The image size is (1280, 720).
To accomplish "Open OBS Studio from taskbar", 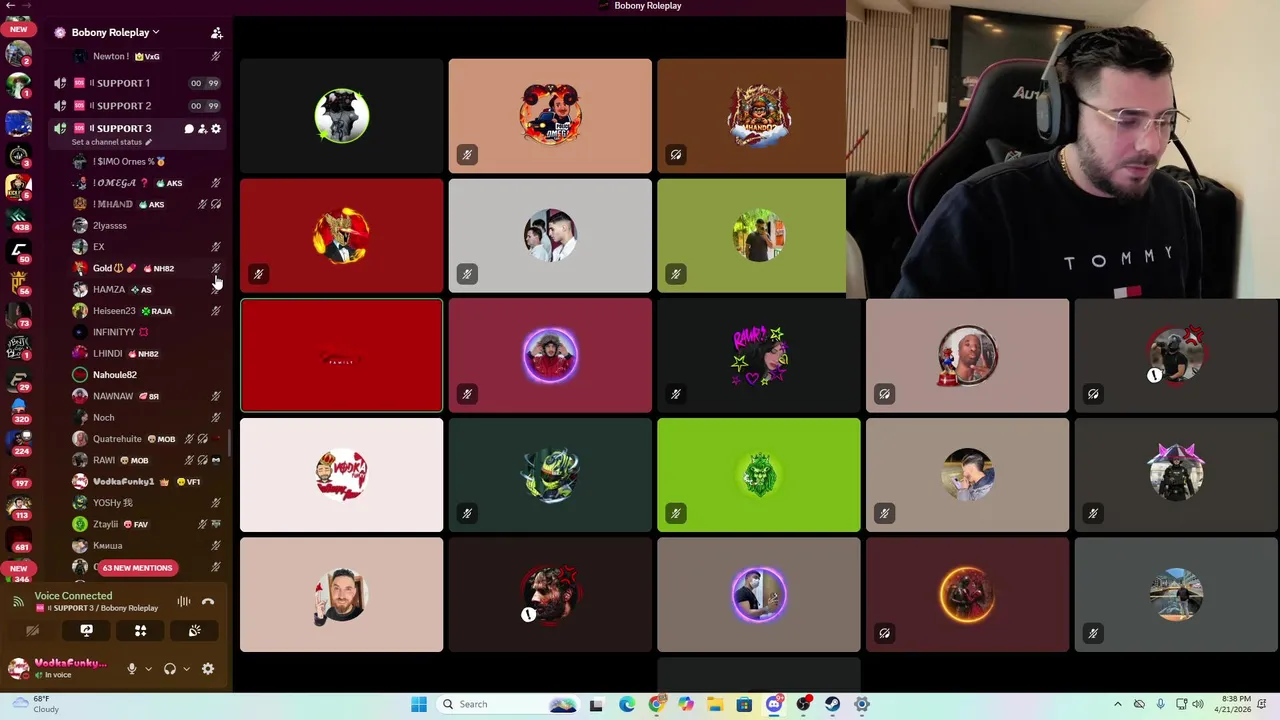I will (x=803, y=704).
